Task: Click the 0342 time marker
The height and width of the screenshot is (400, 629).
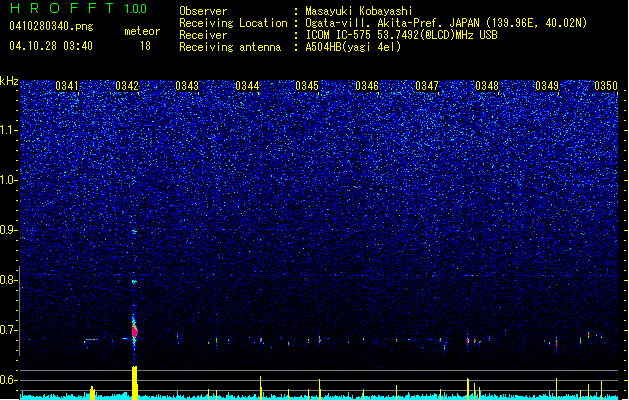Action: (127, 86)
